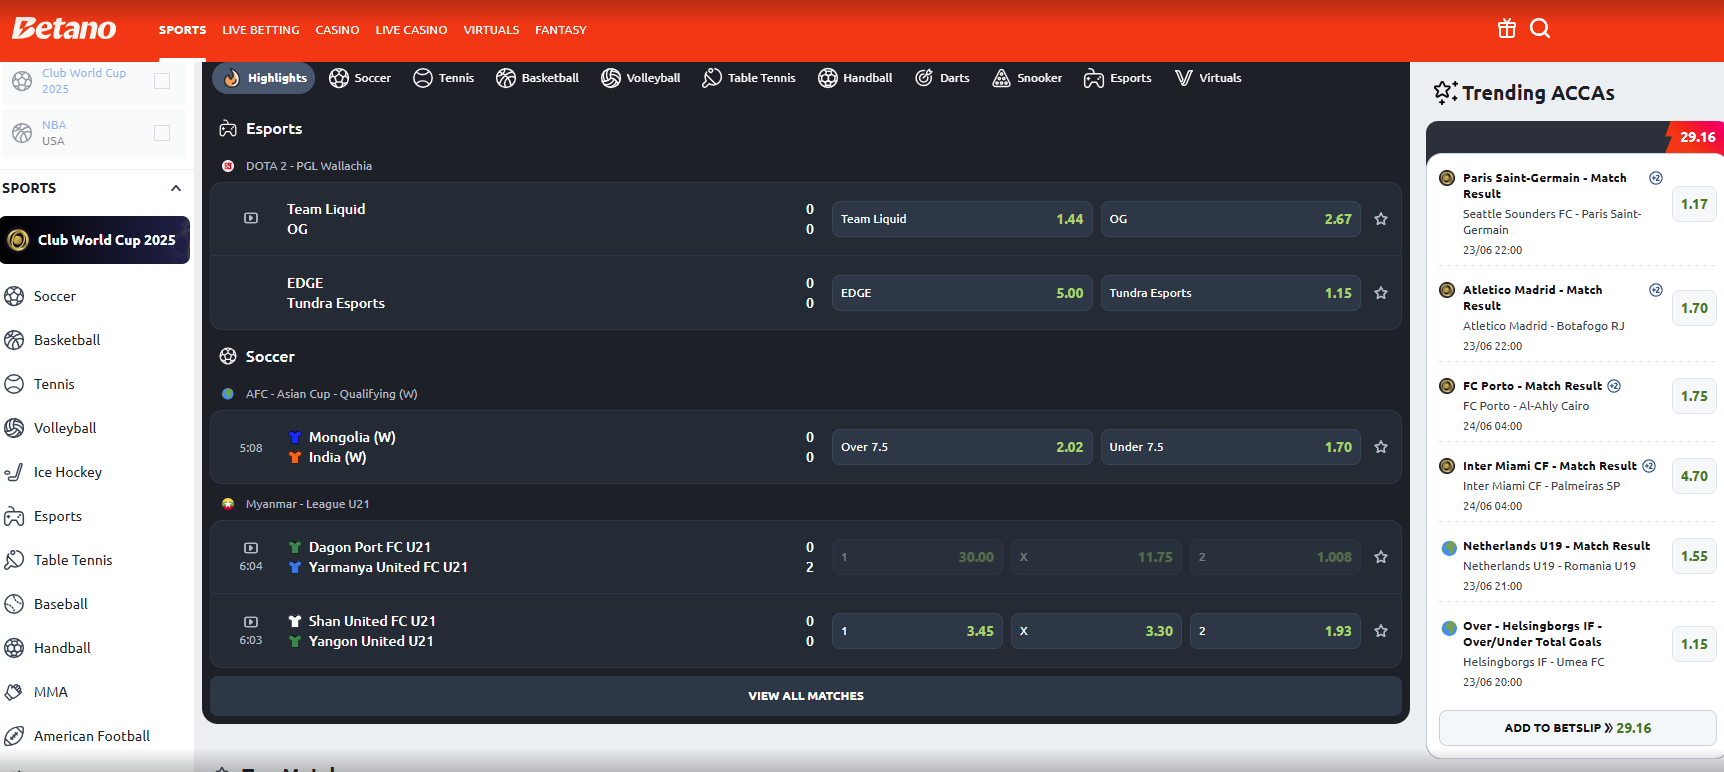1724x772 pixels.
Task: Select Over 7.5 at 2.02
Action: pos(962,447)
